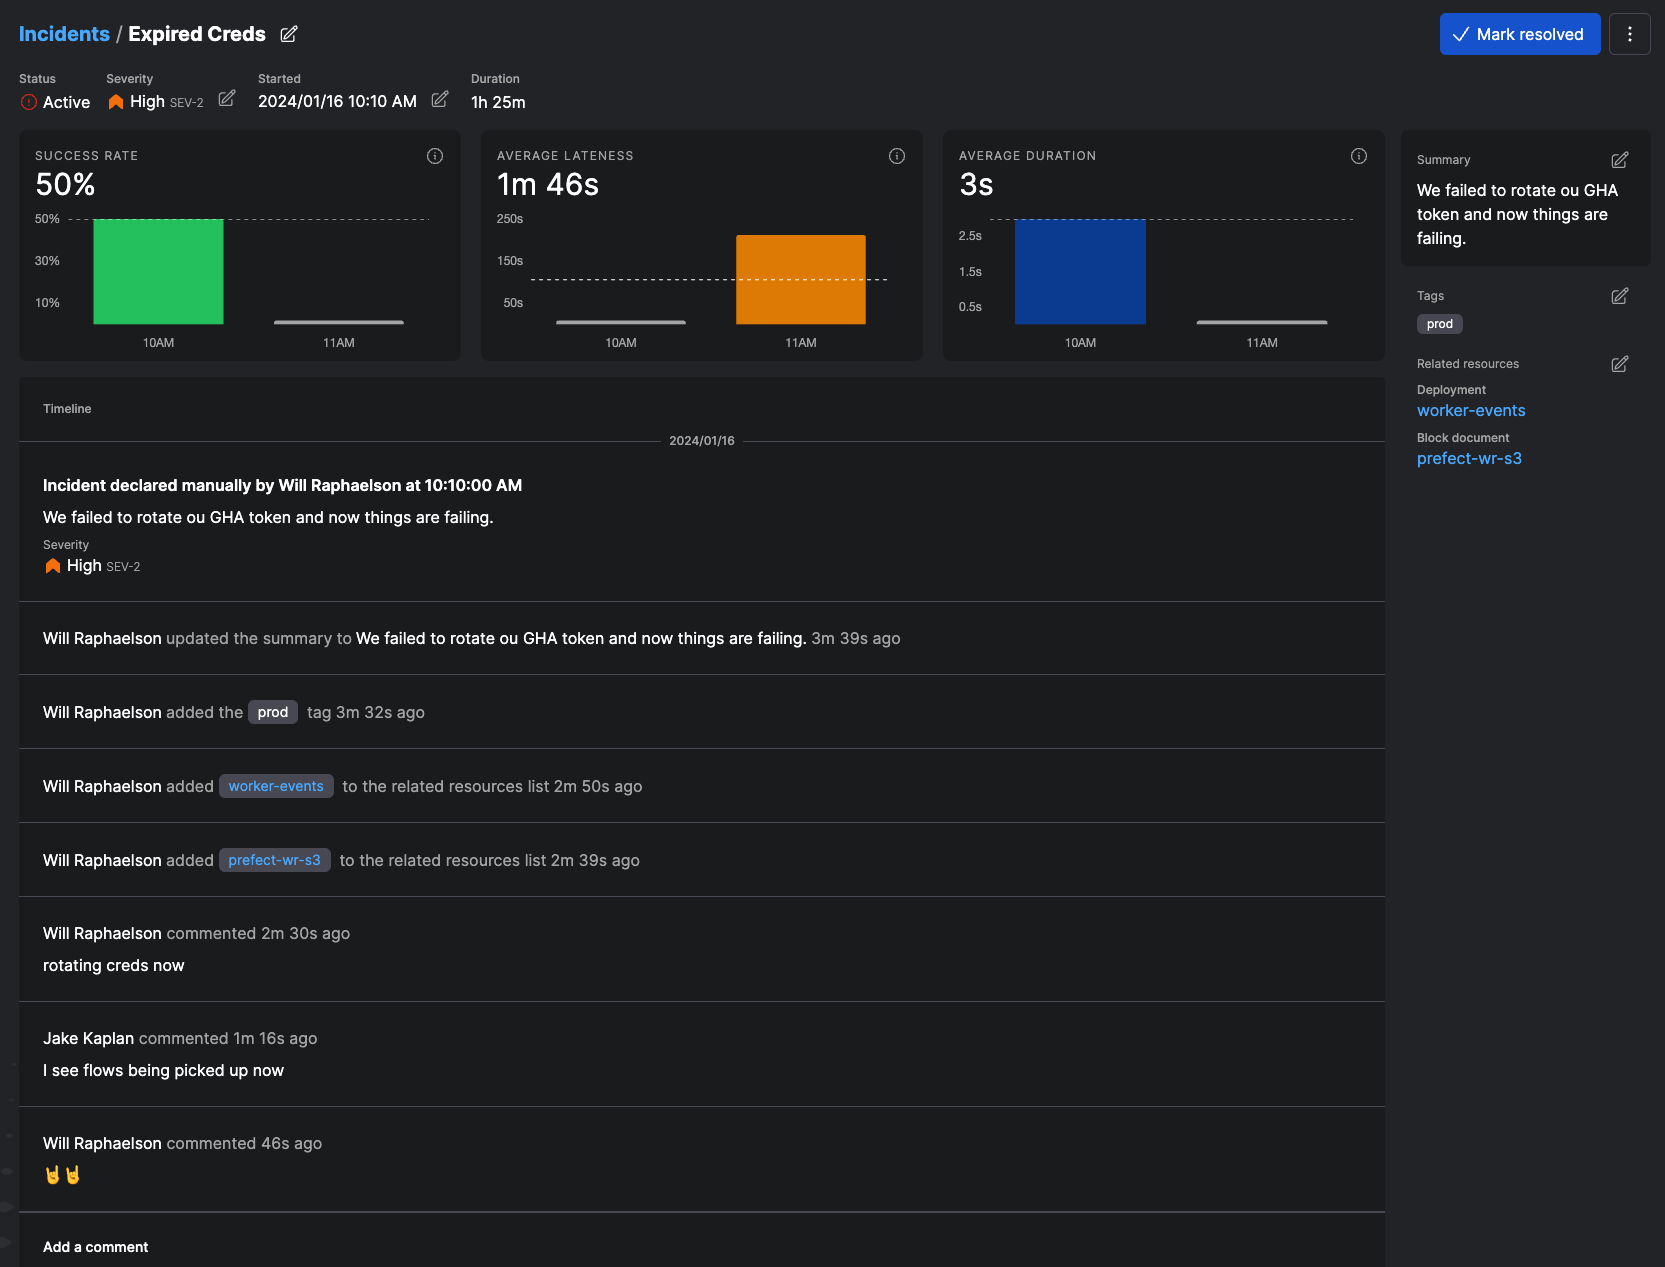Click the sidebar summary text
This screenshot has height=1267, width=1665.
pos(1517,214)
